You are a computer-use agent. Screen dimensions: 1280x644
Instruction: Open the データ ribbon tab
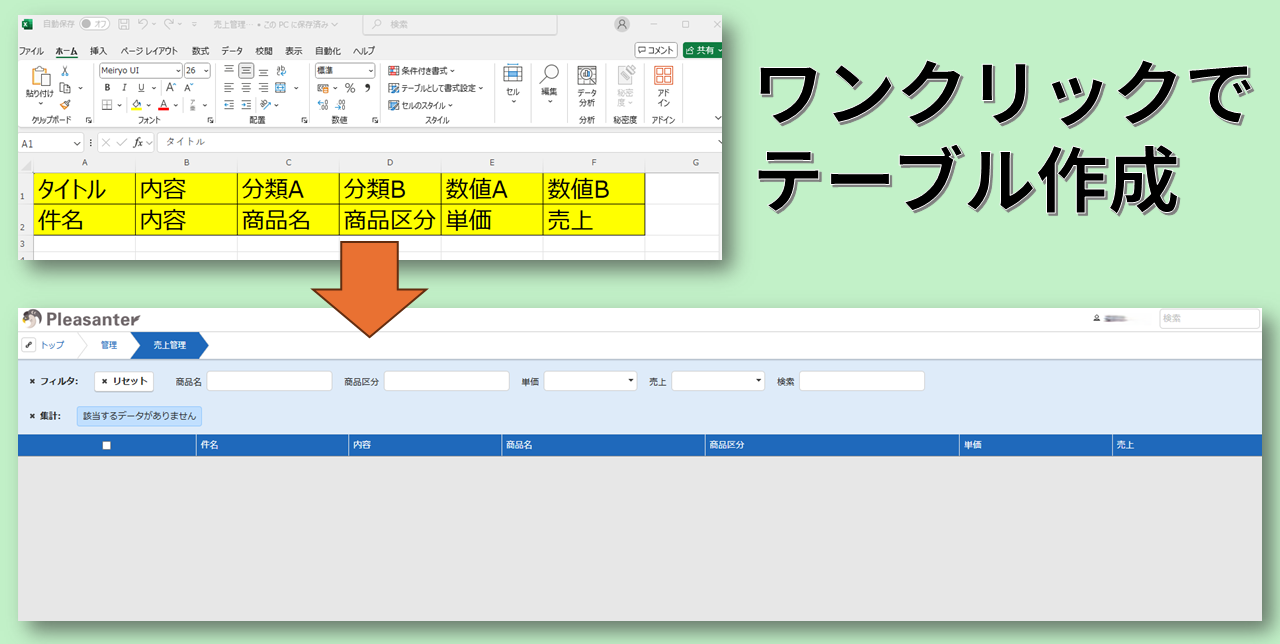point(232,51)
